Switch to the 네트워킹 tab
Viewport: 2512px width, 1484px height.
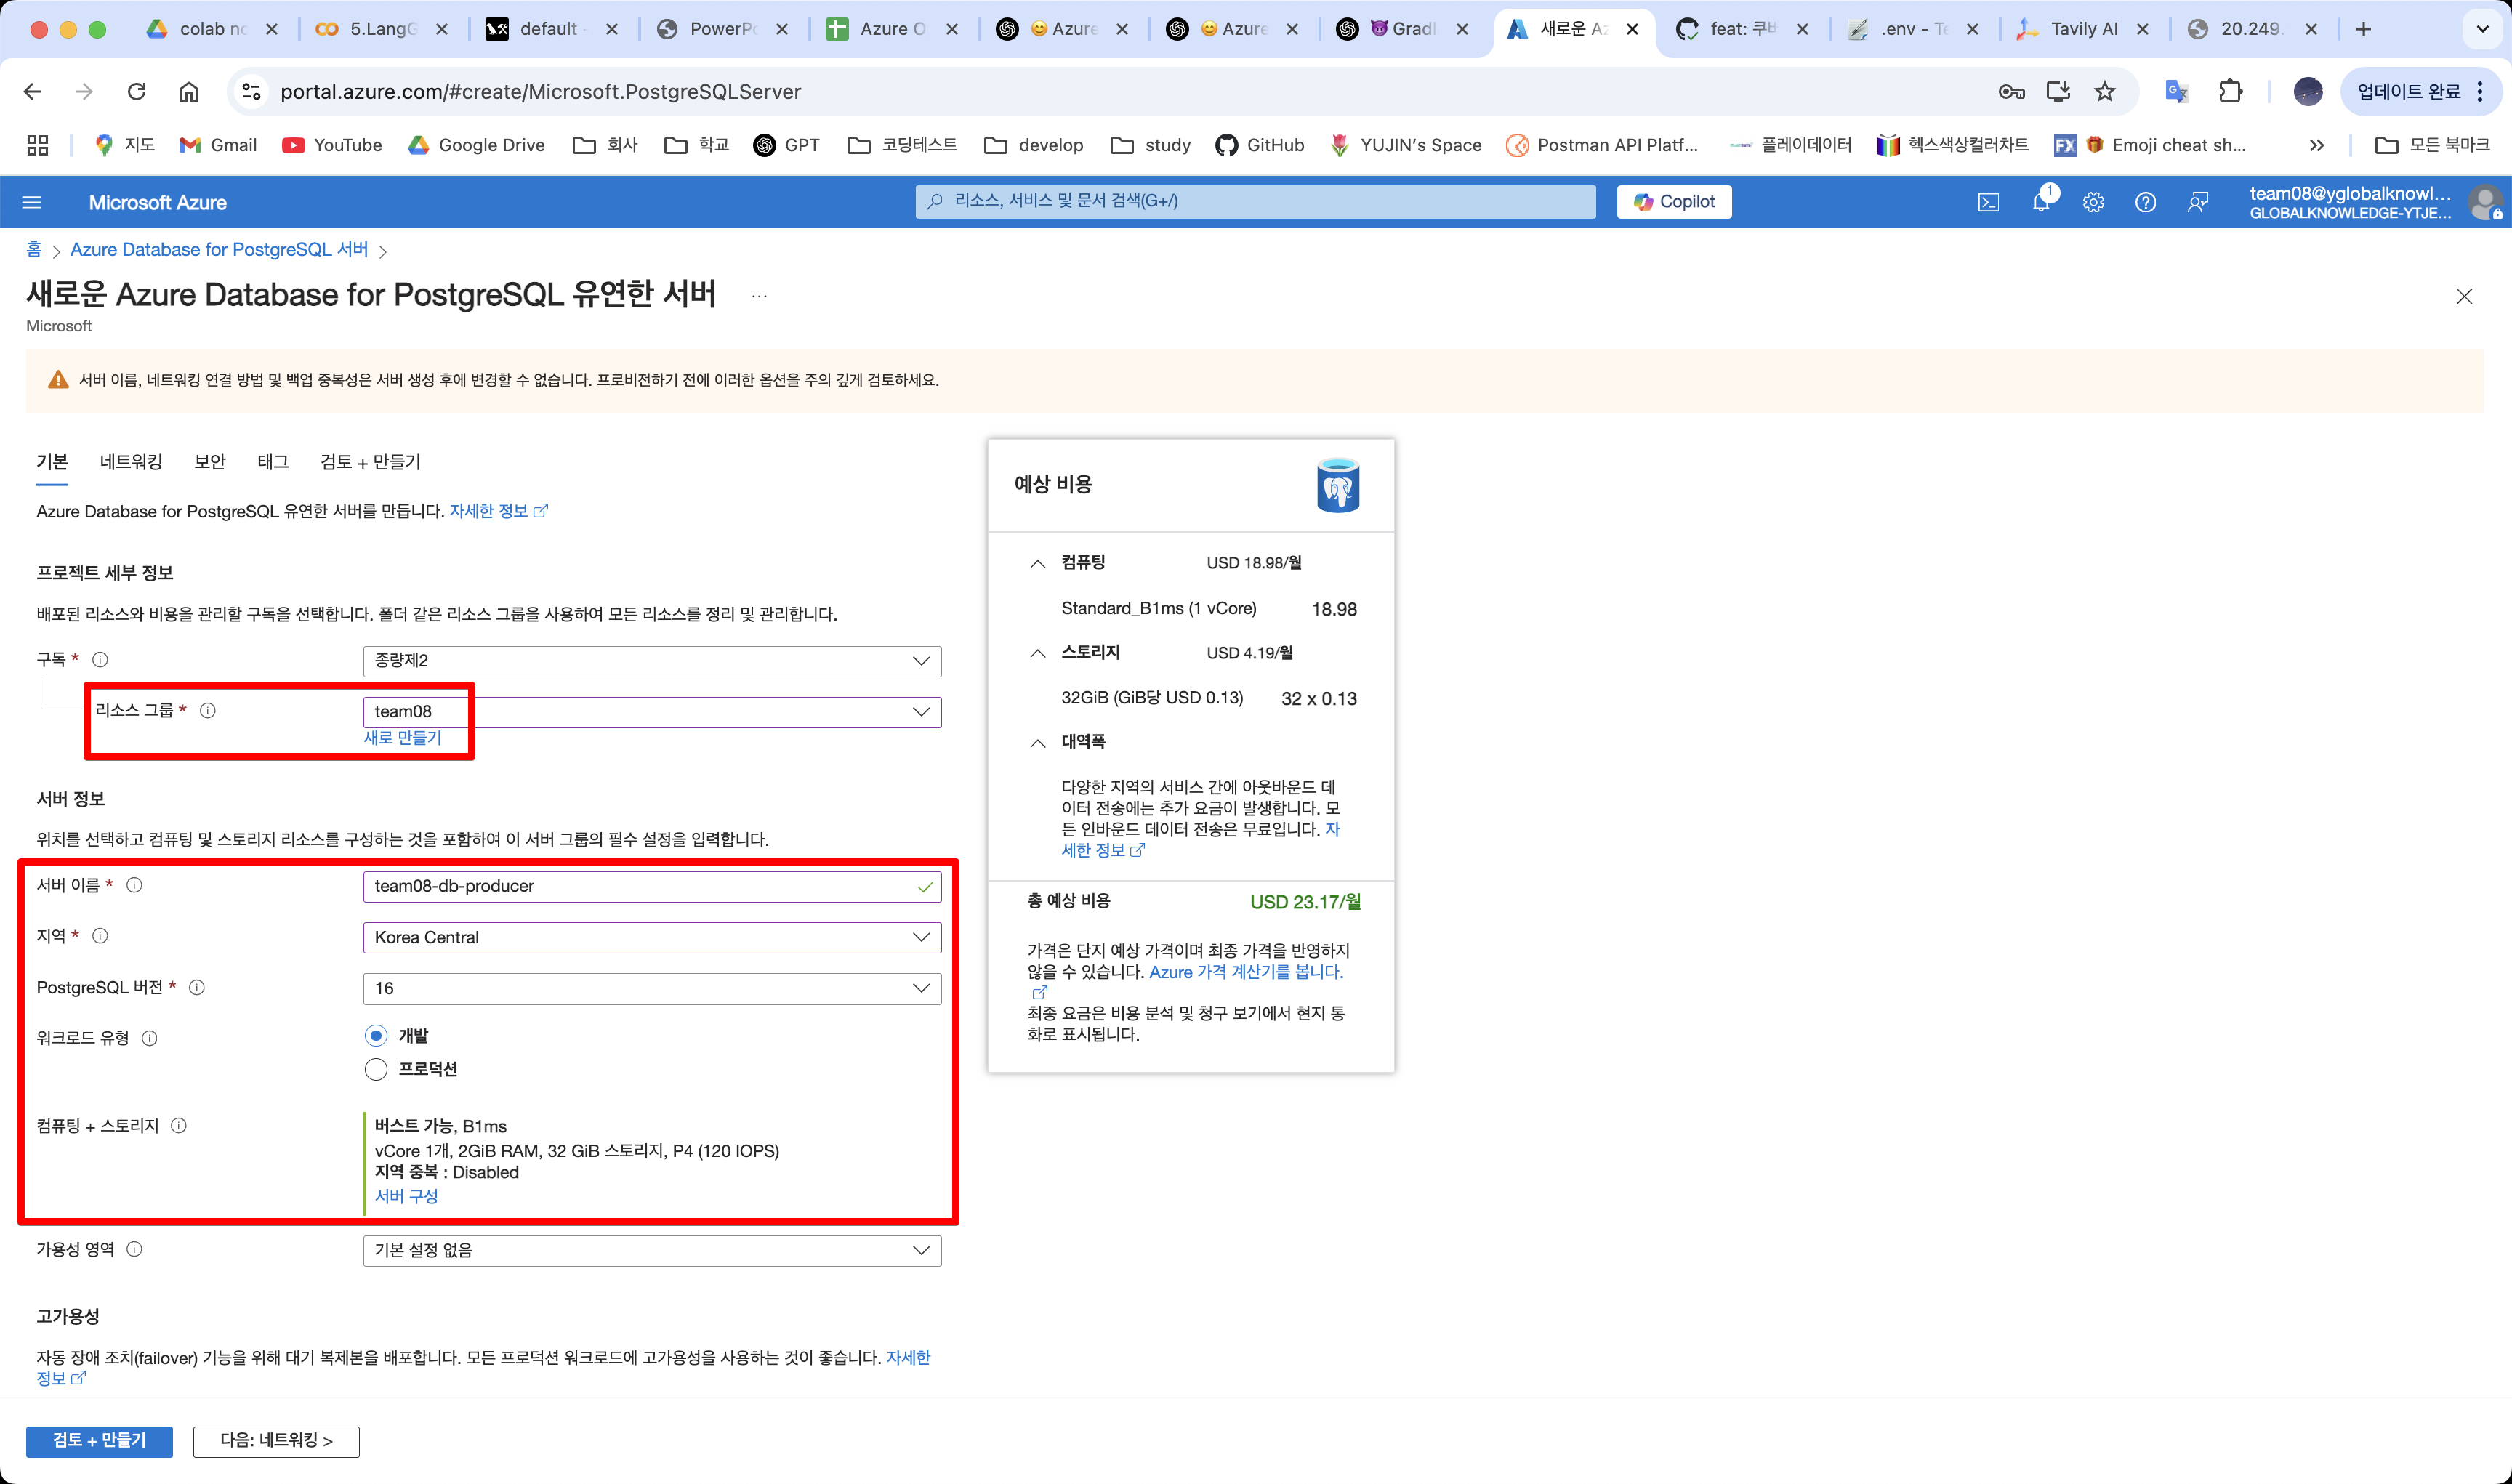pyautogui.click(x=131, y=462)
